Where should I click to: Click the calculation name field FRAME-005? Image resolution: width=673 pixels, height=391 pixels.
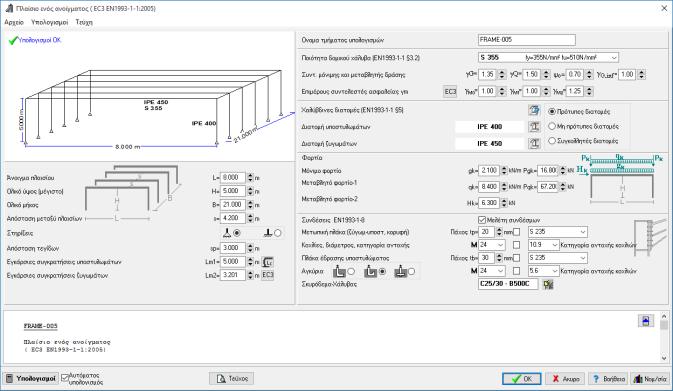(x=527, y=39)
